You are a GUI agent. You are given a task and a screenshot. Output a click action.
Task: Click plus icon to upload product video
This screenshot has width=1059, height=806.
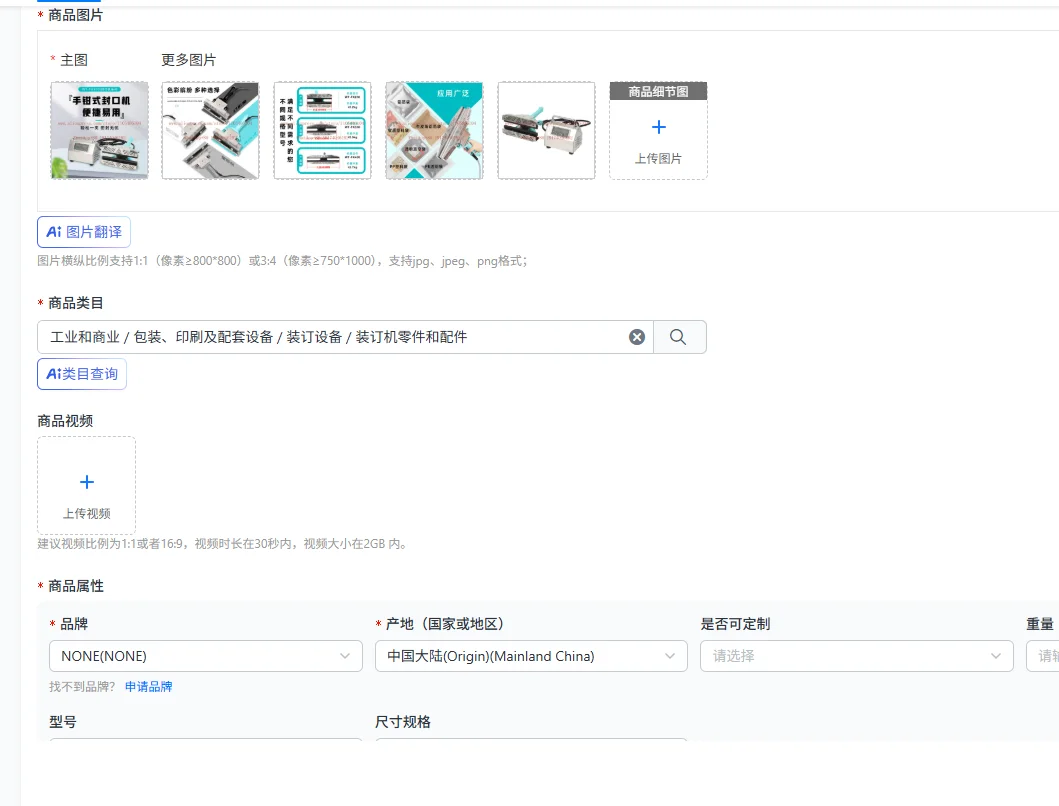[87, 482]
